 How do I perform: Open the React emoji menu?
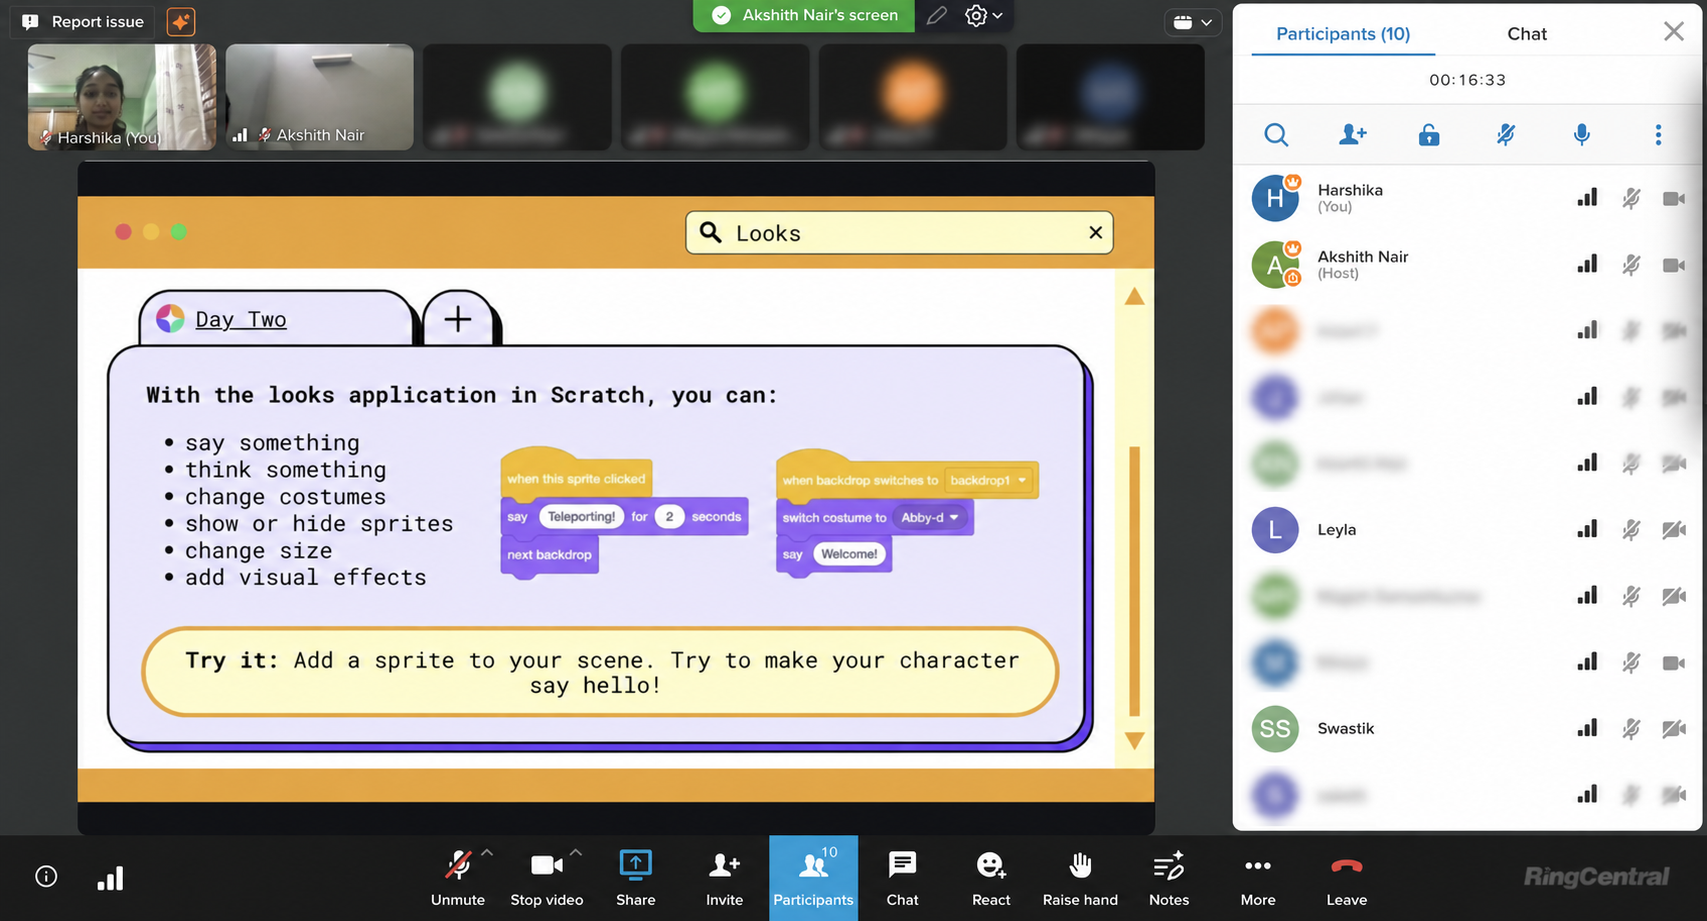click(991, 878)
